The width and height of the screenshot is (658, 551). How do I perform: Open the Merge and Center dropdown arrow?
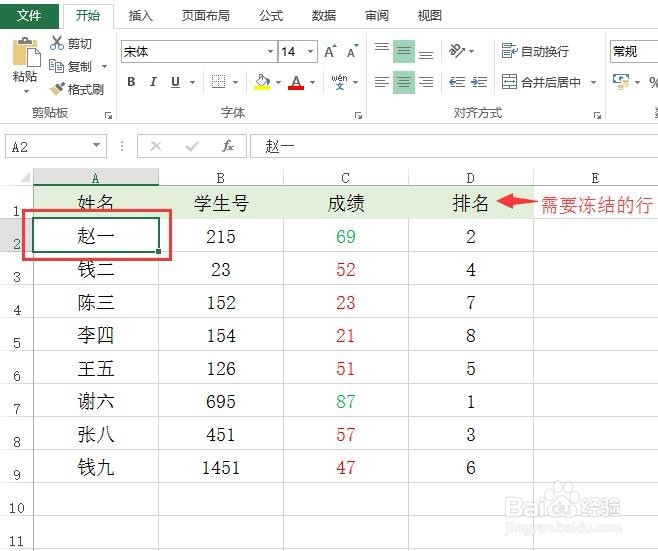pyautogui.click(x=593, y=82)
